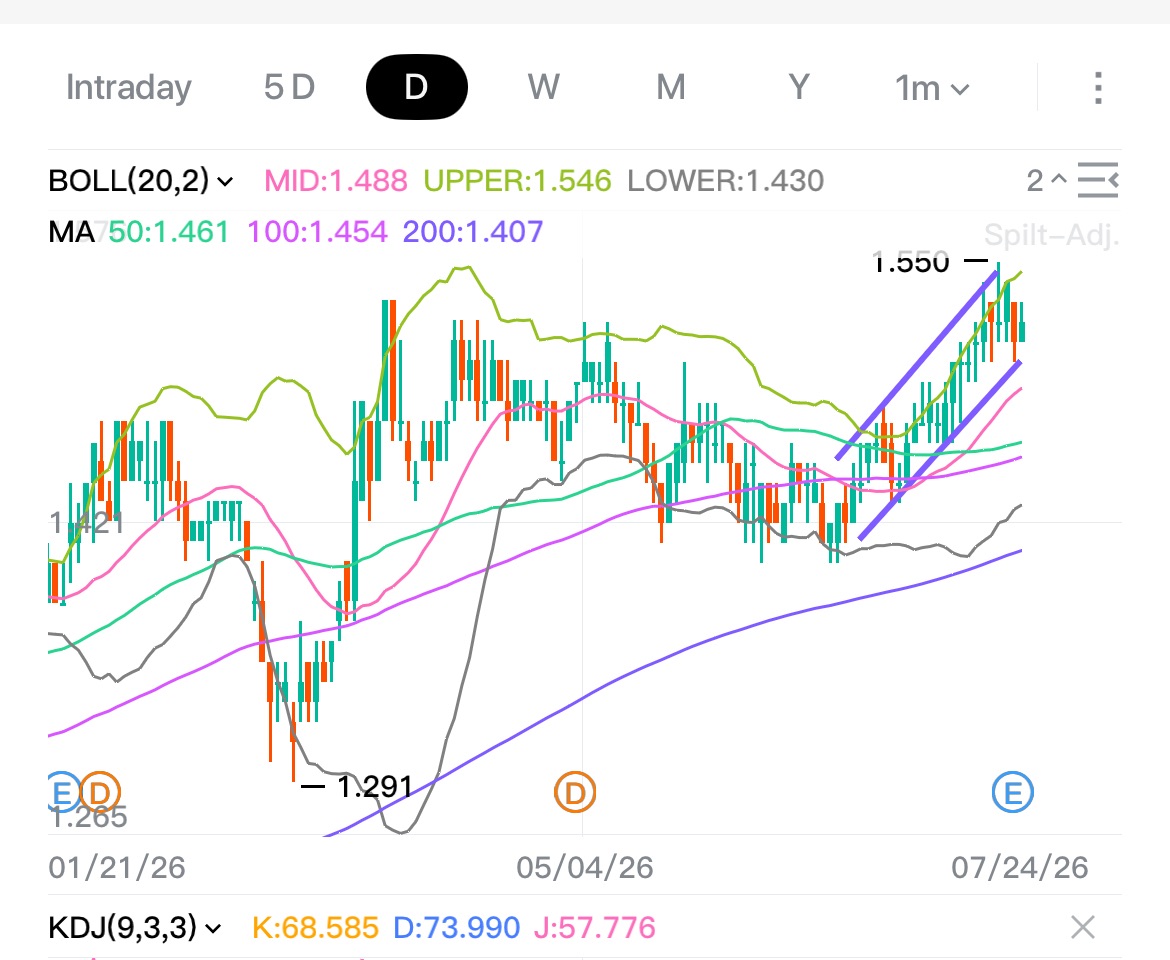Image resolution: width=1170 pixels, height=960 pixels.
Task: Open the 1m interval dropdown
Action: (931, 88)
